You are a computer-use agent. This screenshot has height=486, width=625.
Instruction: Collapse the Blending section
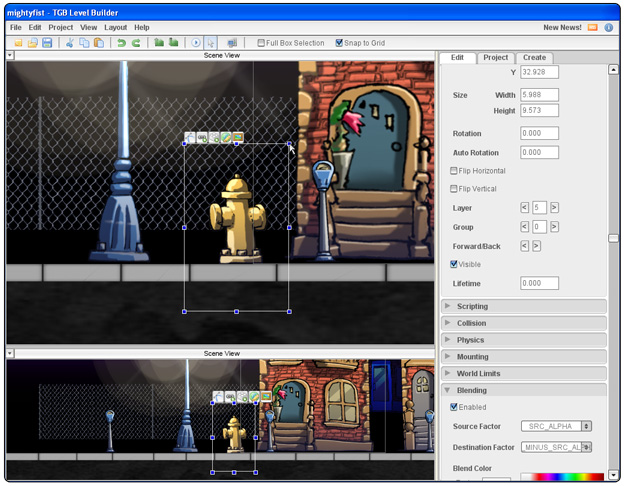(524, 390)
